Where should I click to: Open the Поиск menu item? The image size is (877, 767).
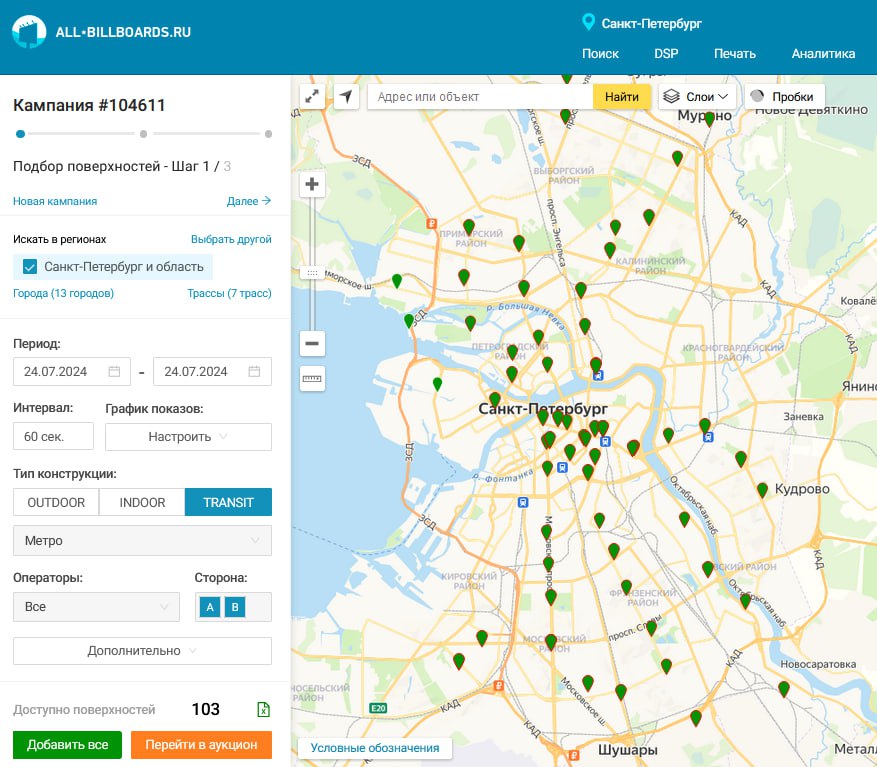[600, 54]
